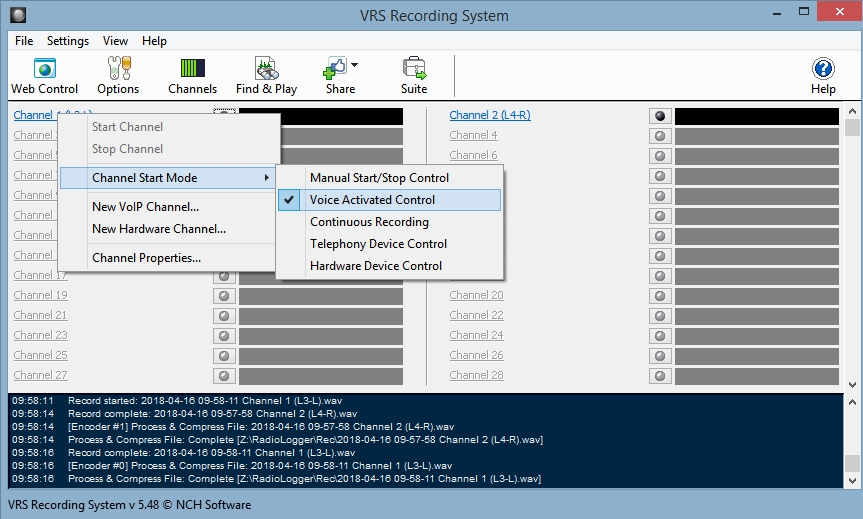Open the Channel 20 link
Screen dimensions: 863x519
click(476, 295)
